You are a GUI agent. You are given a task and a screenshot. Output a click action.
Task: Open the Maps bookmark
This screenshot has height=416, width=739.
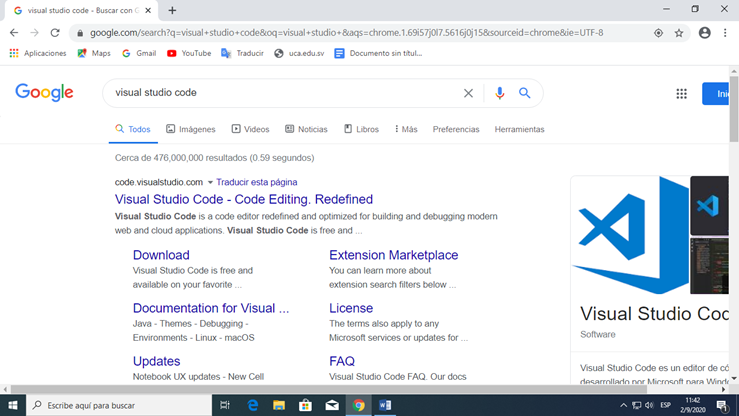pos(94,53)
